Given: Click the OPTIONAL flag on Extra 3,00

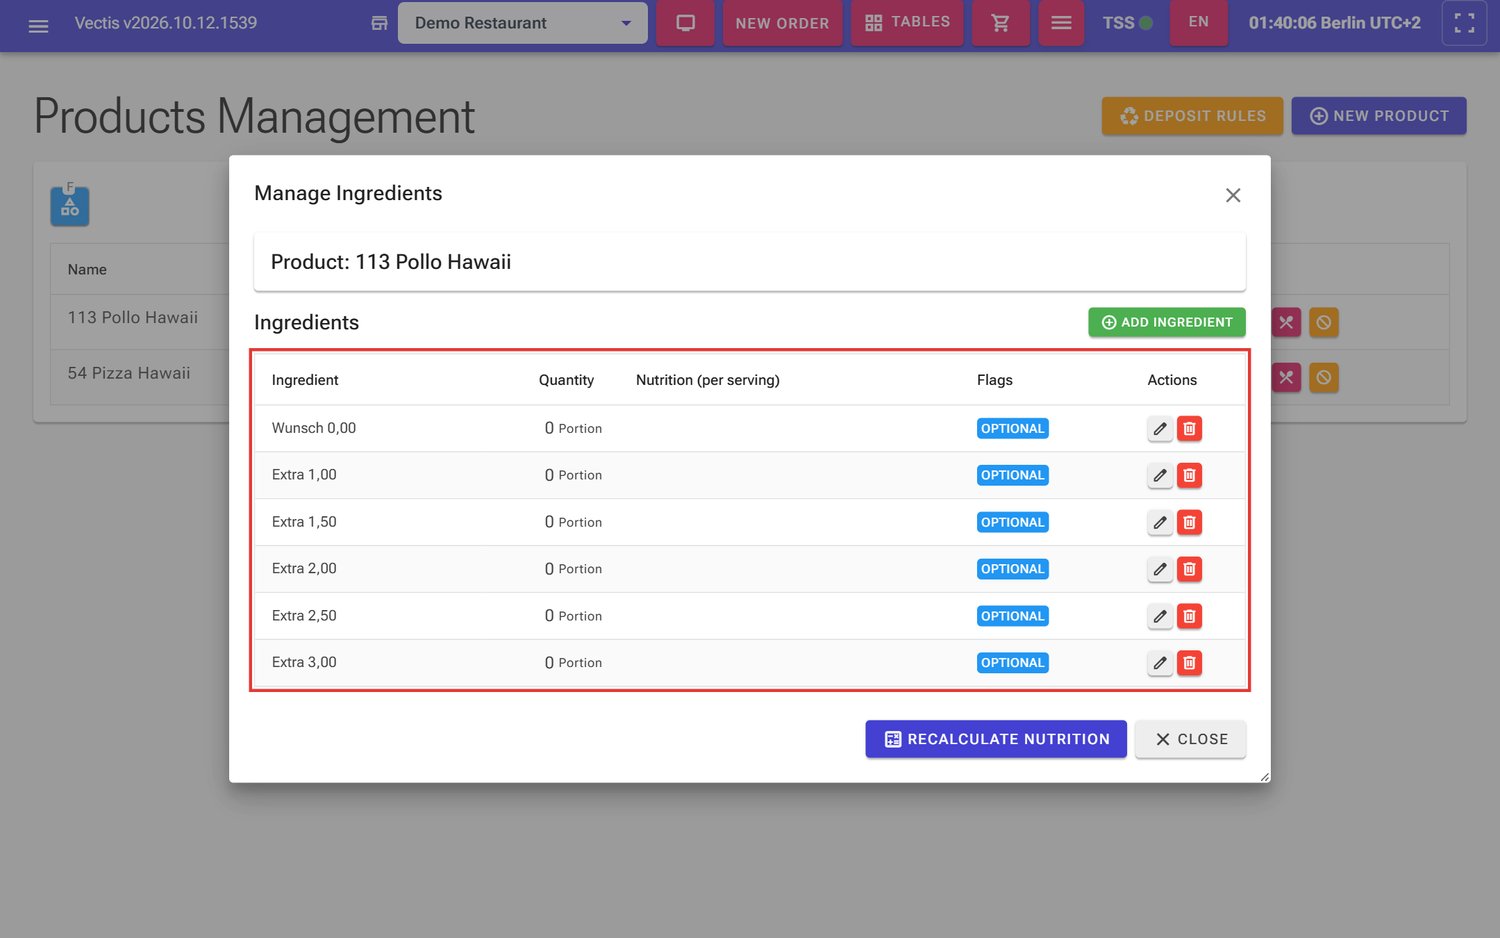Looking at the screenshot, I should [x=1012, y=663].
